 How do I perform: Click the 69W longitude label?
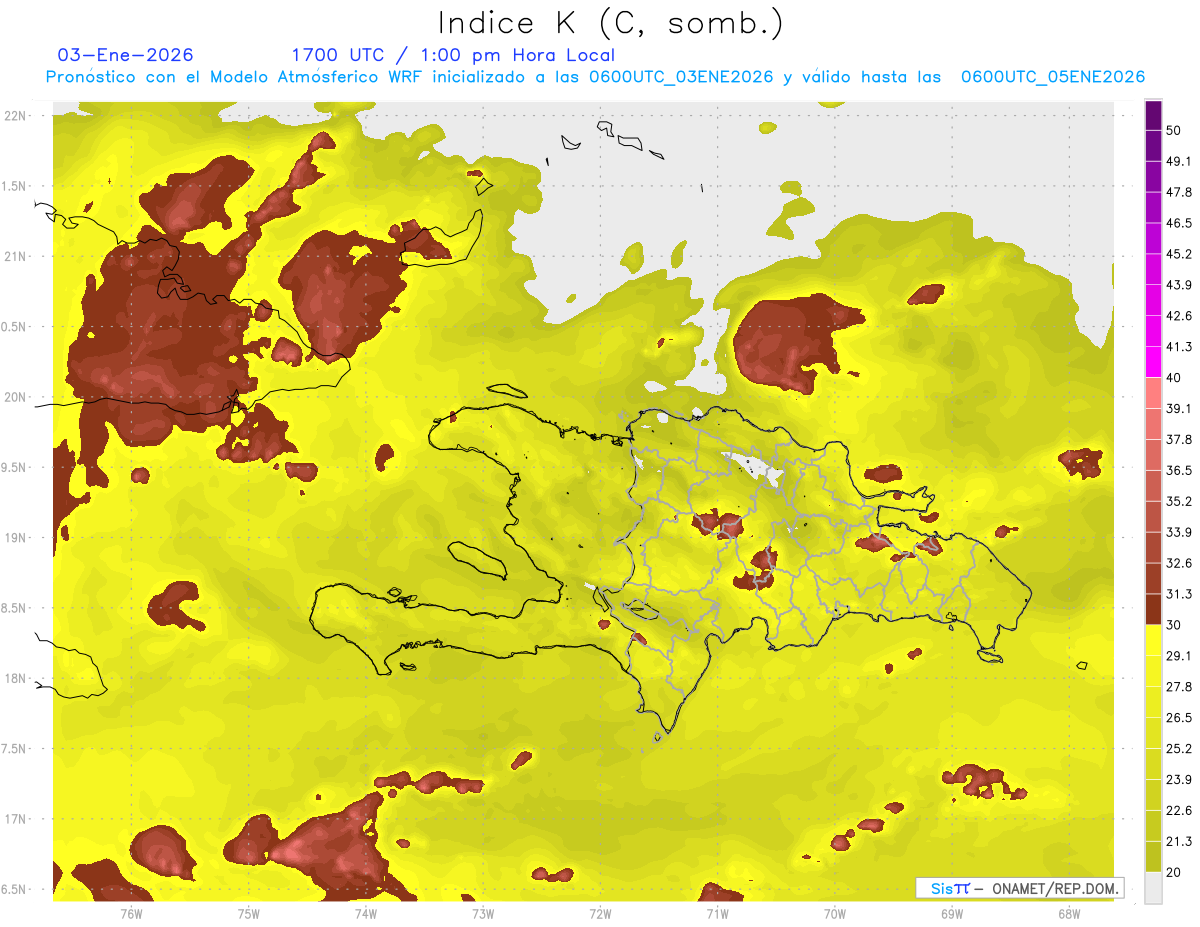[952, 914]
